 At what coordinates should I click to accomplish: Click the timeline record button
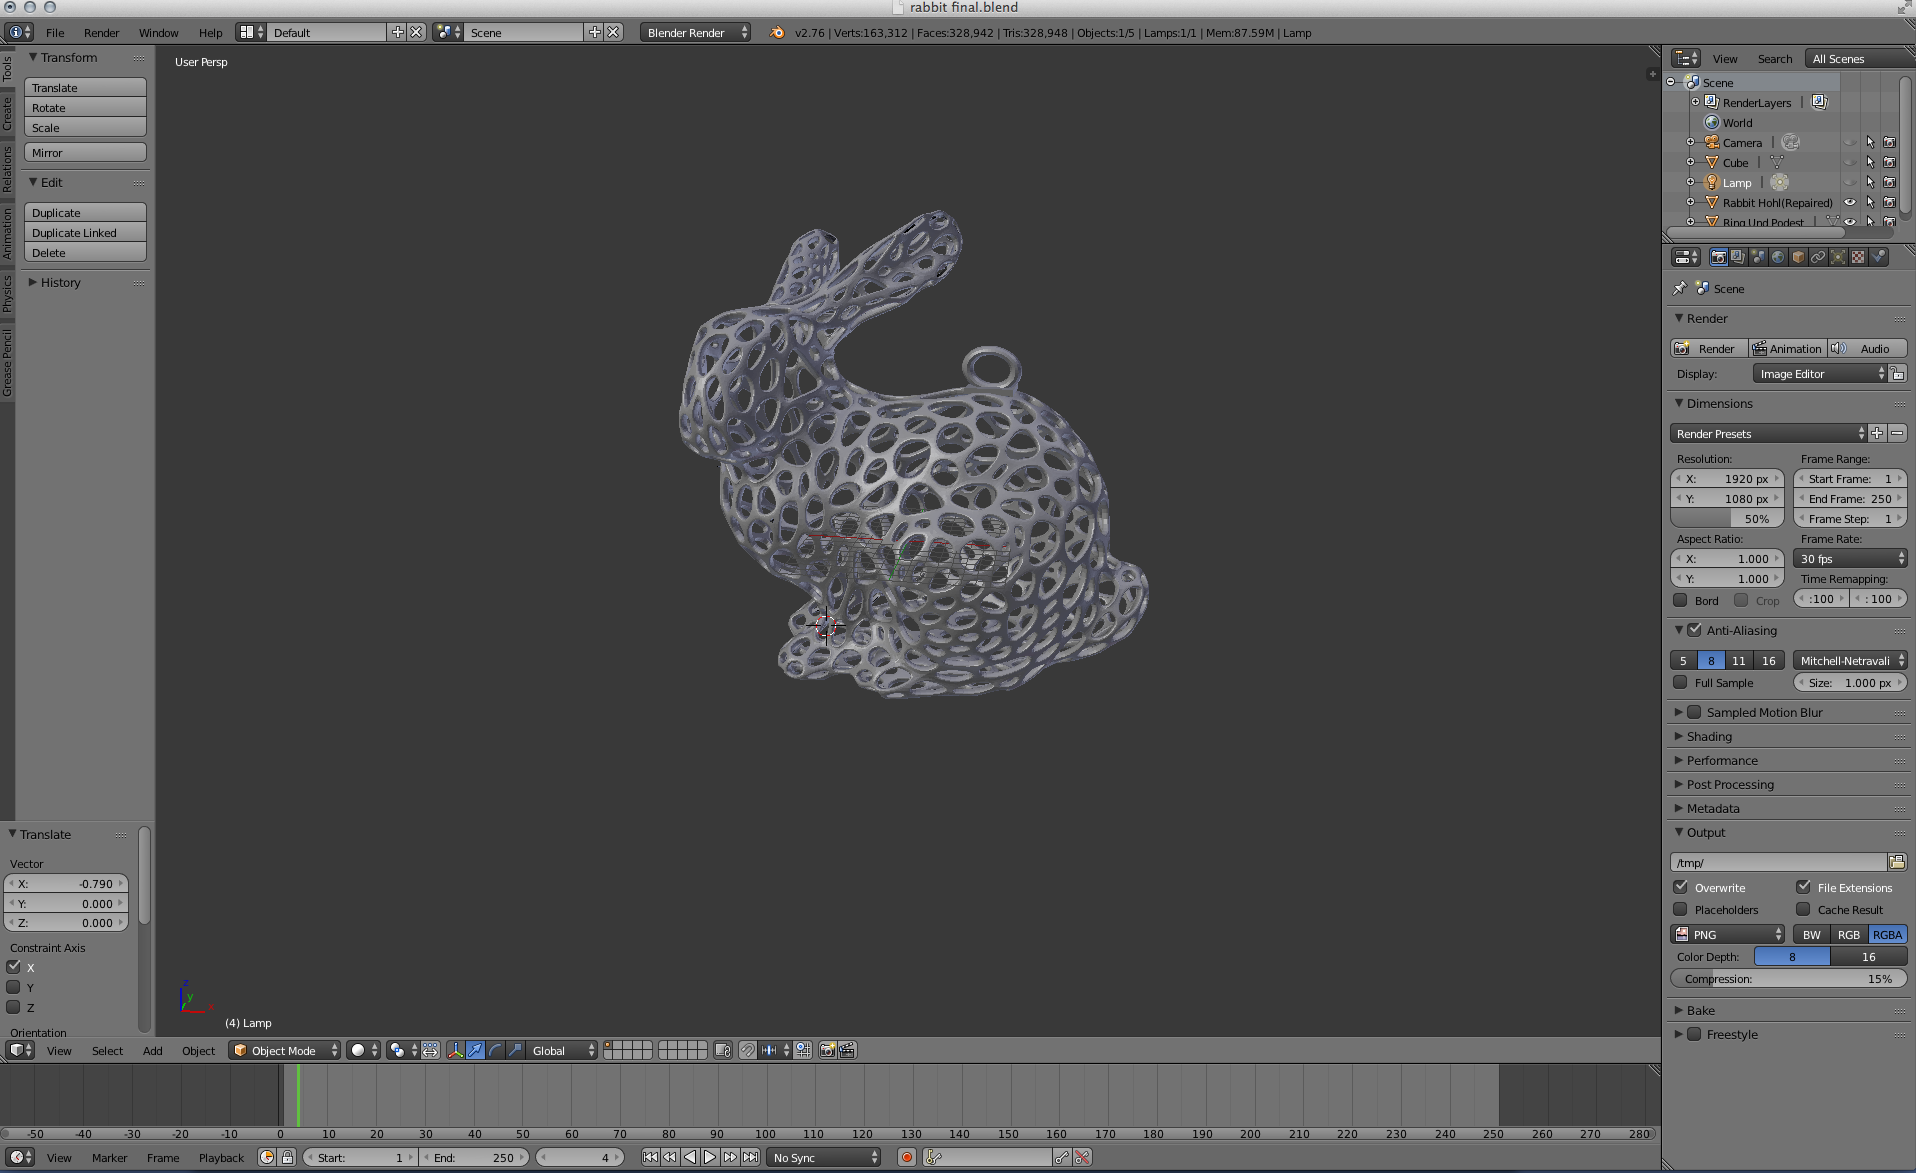(x=907, y=1158)
